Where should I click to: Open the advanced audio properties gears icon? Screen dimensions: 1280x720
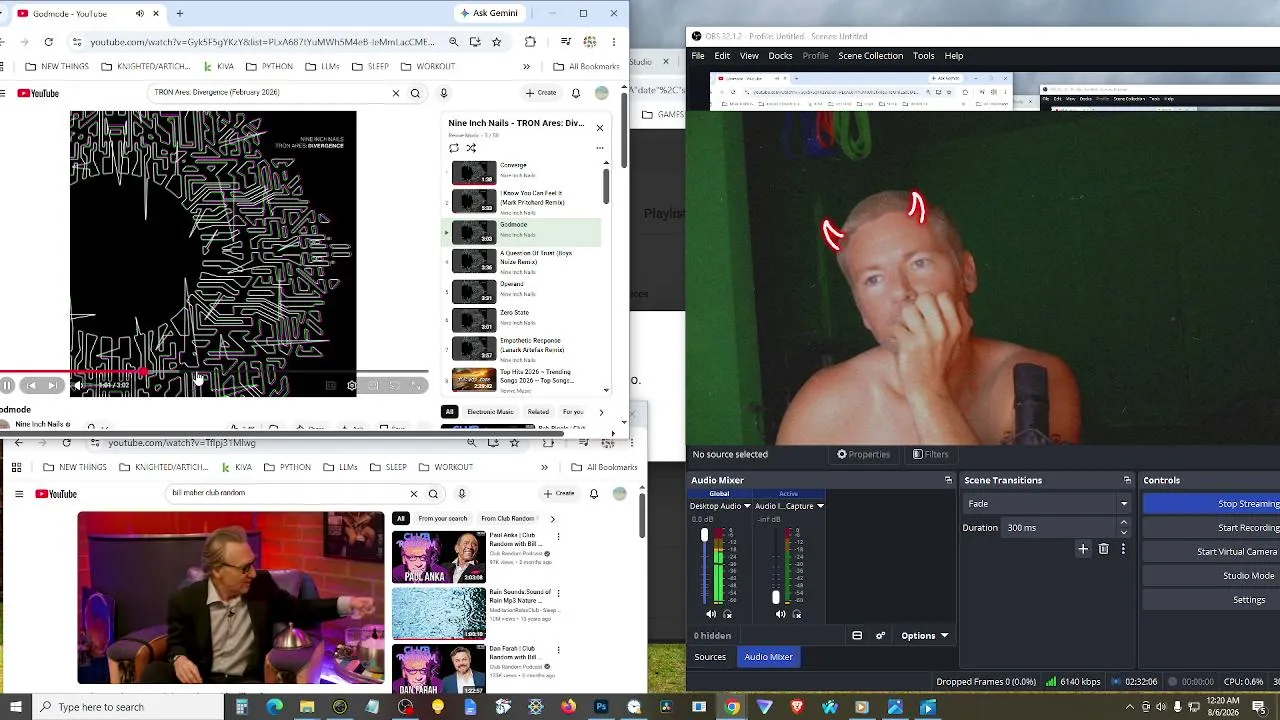pos(880,636)
